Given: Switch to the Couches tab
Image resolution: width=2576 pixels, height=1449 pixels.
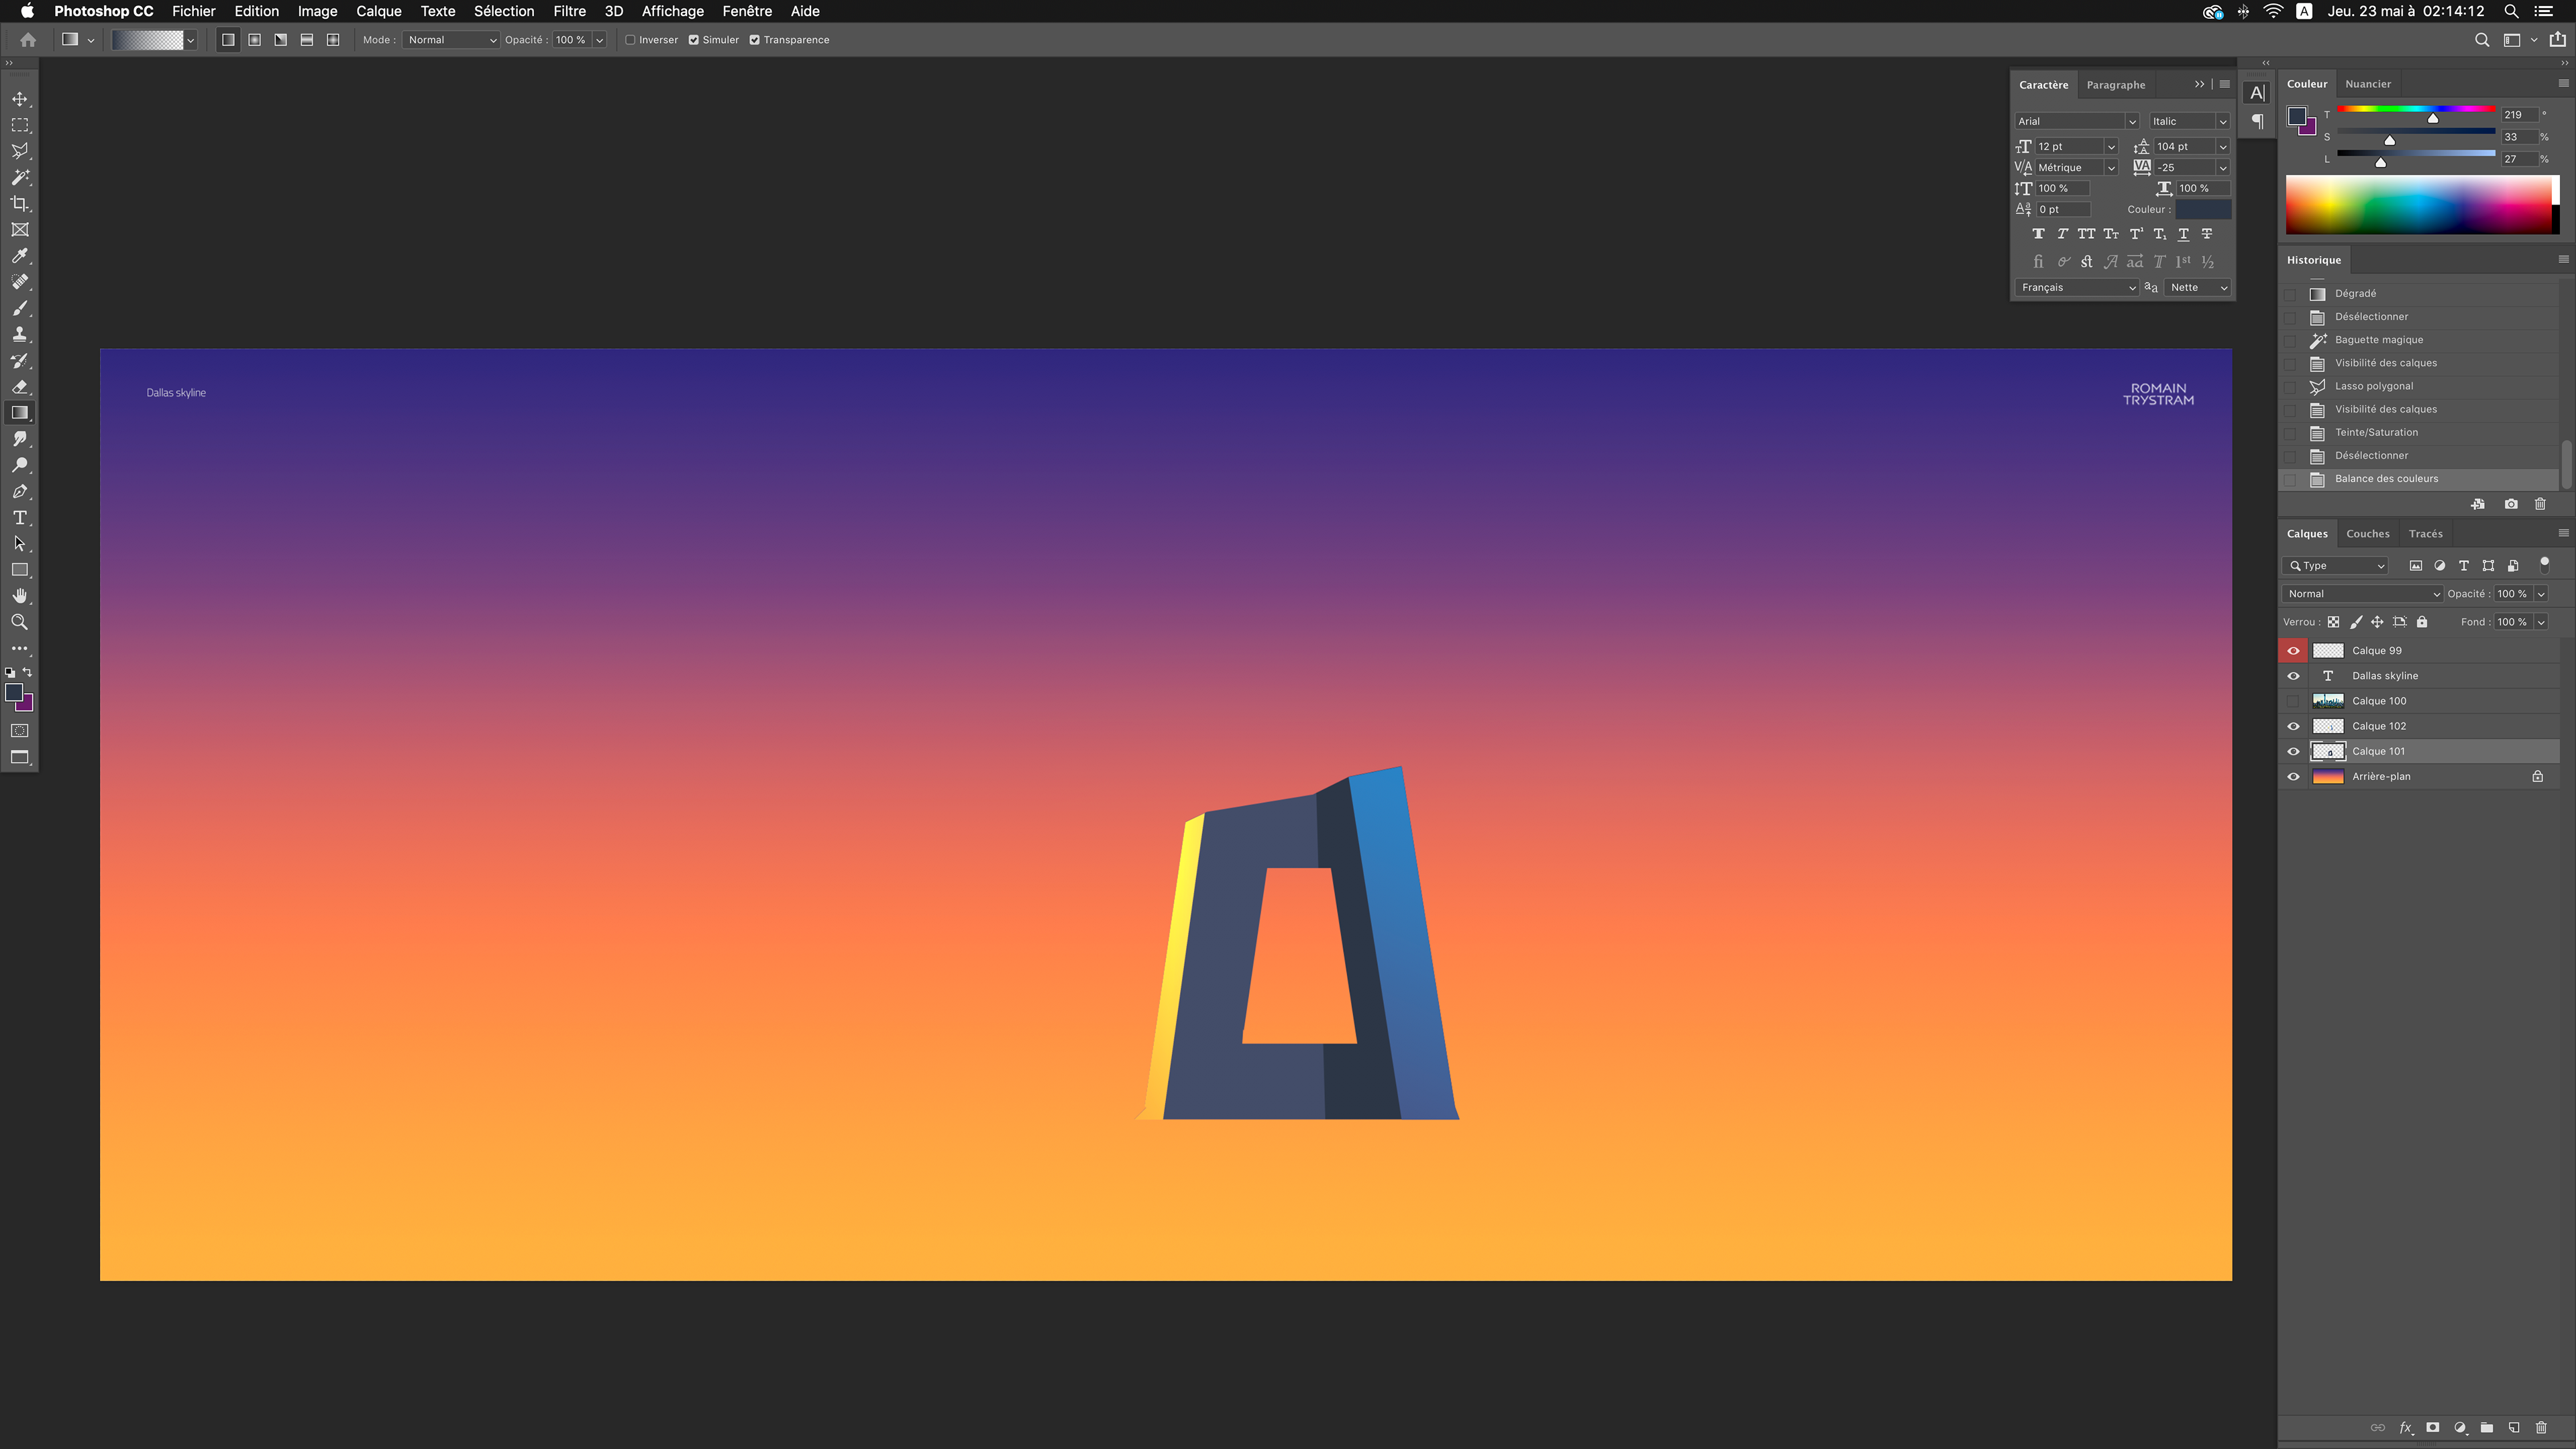Looking at the screenshot, I should coord(2367,534).
